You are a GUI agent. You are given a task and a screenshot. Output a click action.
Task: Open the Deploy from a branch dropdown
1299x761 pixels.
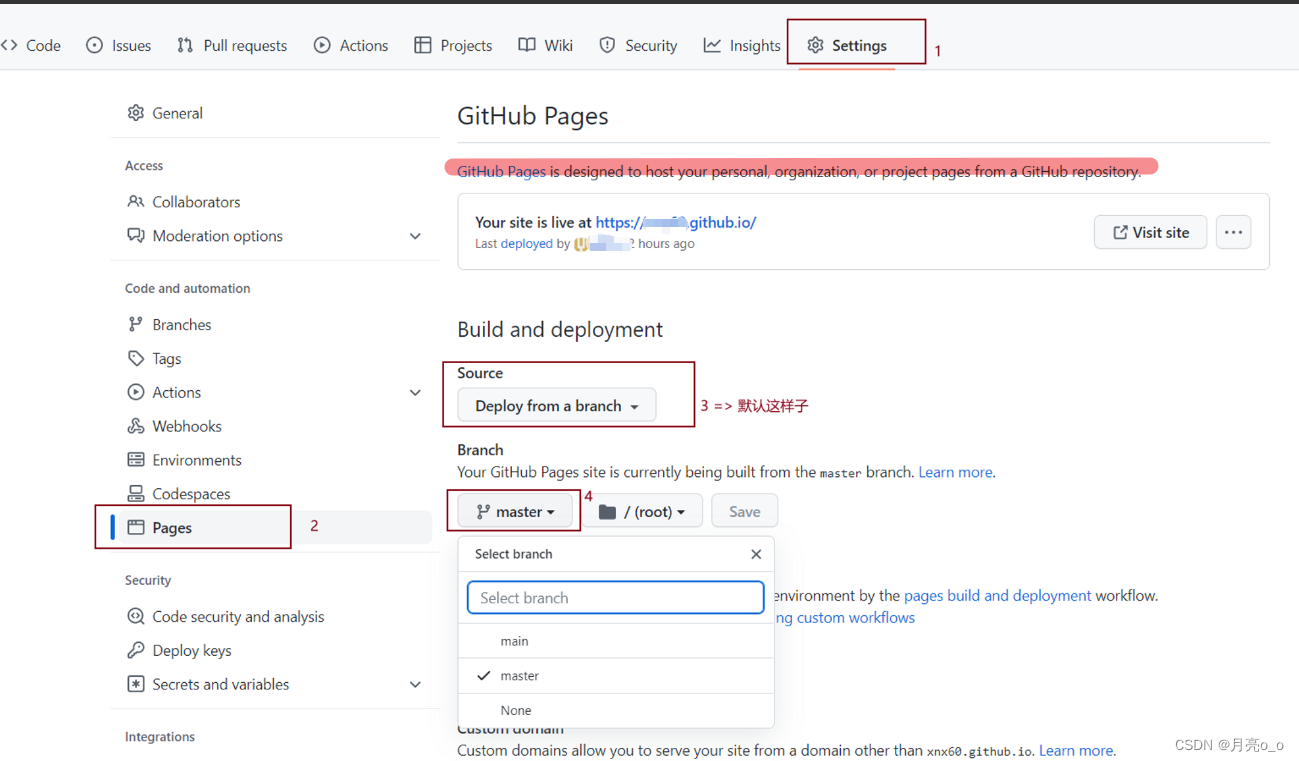(x=556, y=405)
